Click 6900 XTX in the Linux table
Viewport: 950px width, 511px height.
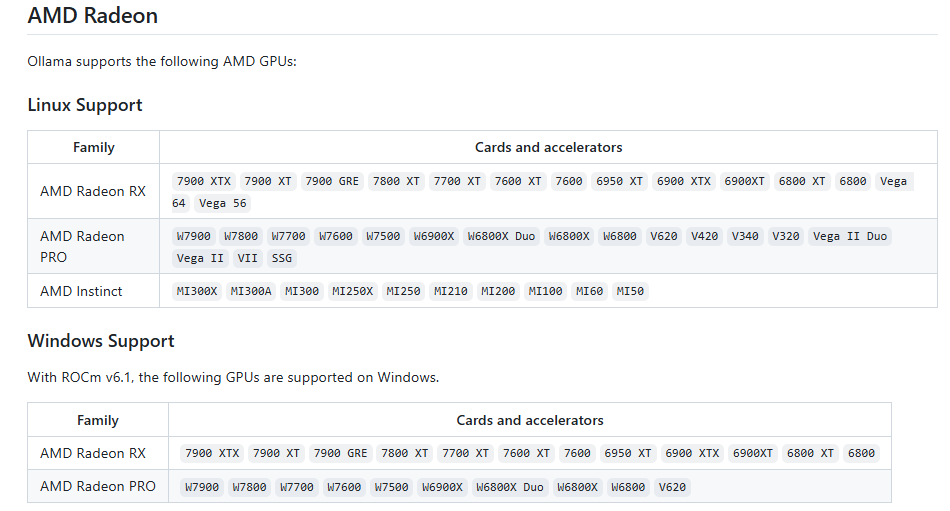(x=683, y=181)
